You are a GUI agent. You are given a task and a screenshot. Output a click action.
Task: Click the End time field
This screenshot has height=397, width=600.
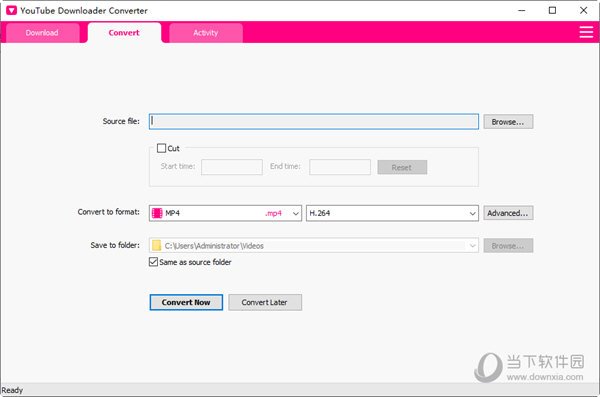[340, 167]
